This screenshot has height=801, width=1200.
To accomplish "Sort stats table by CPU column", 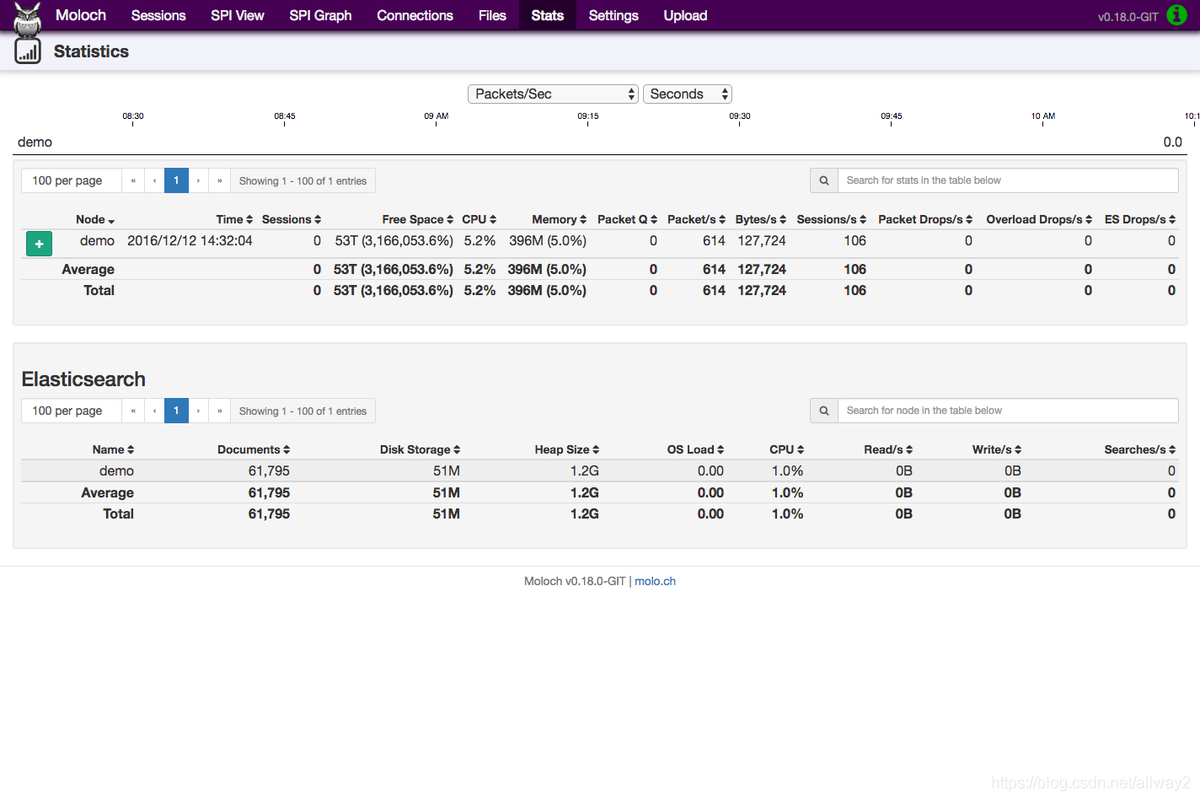I will tap(479, 220).
